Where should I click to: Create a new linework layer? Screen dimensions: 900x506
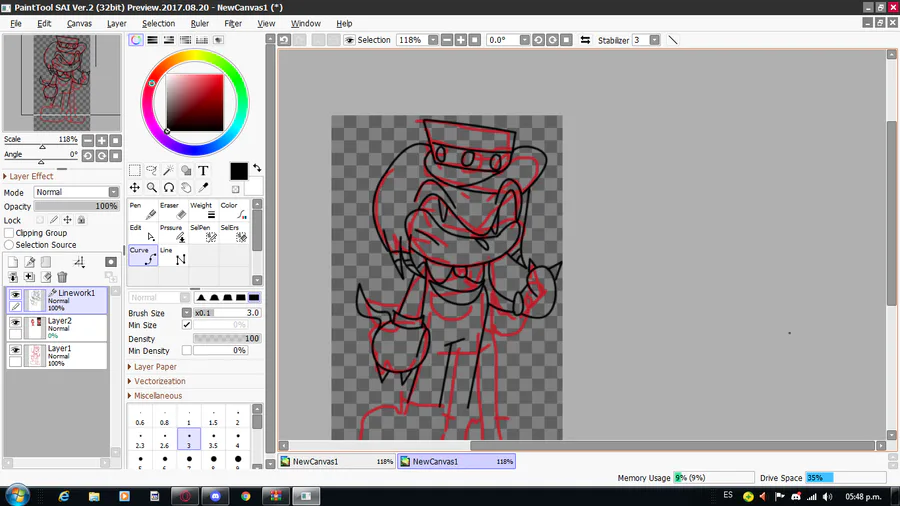[29, 262]
